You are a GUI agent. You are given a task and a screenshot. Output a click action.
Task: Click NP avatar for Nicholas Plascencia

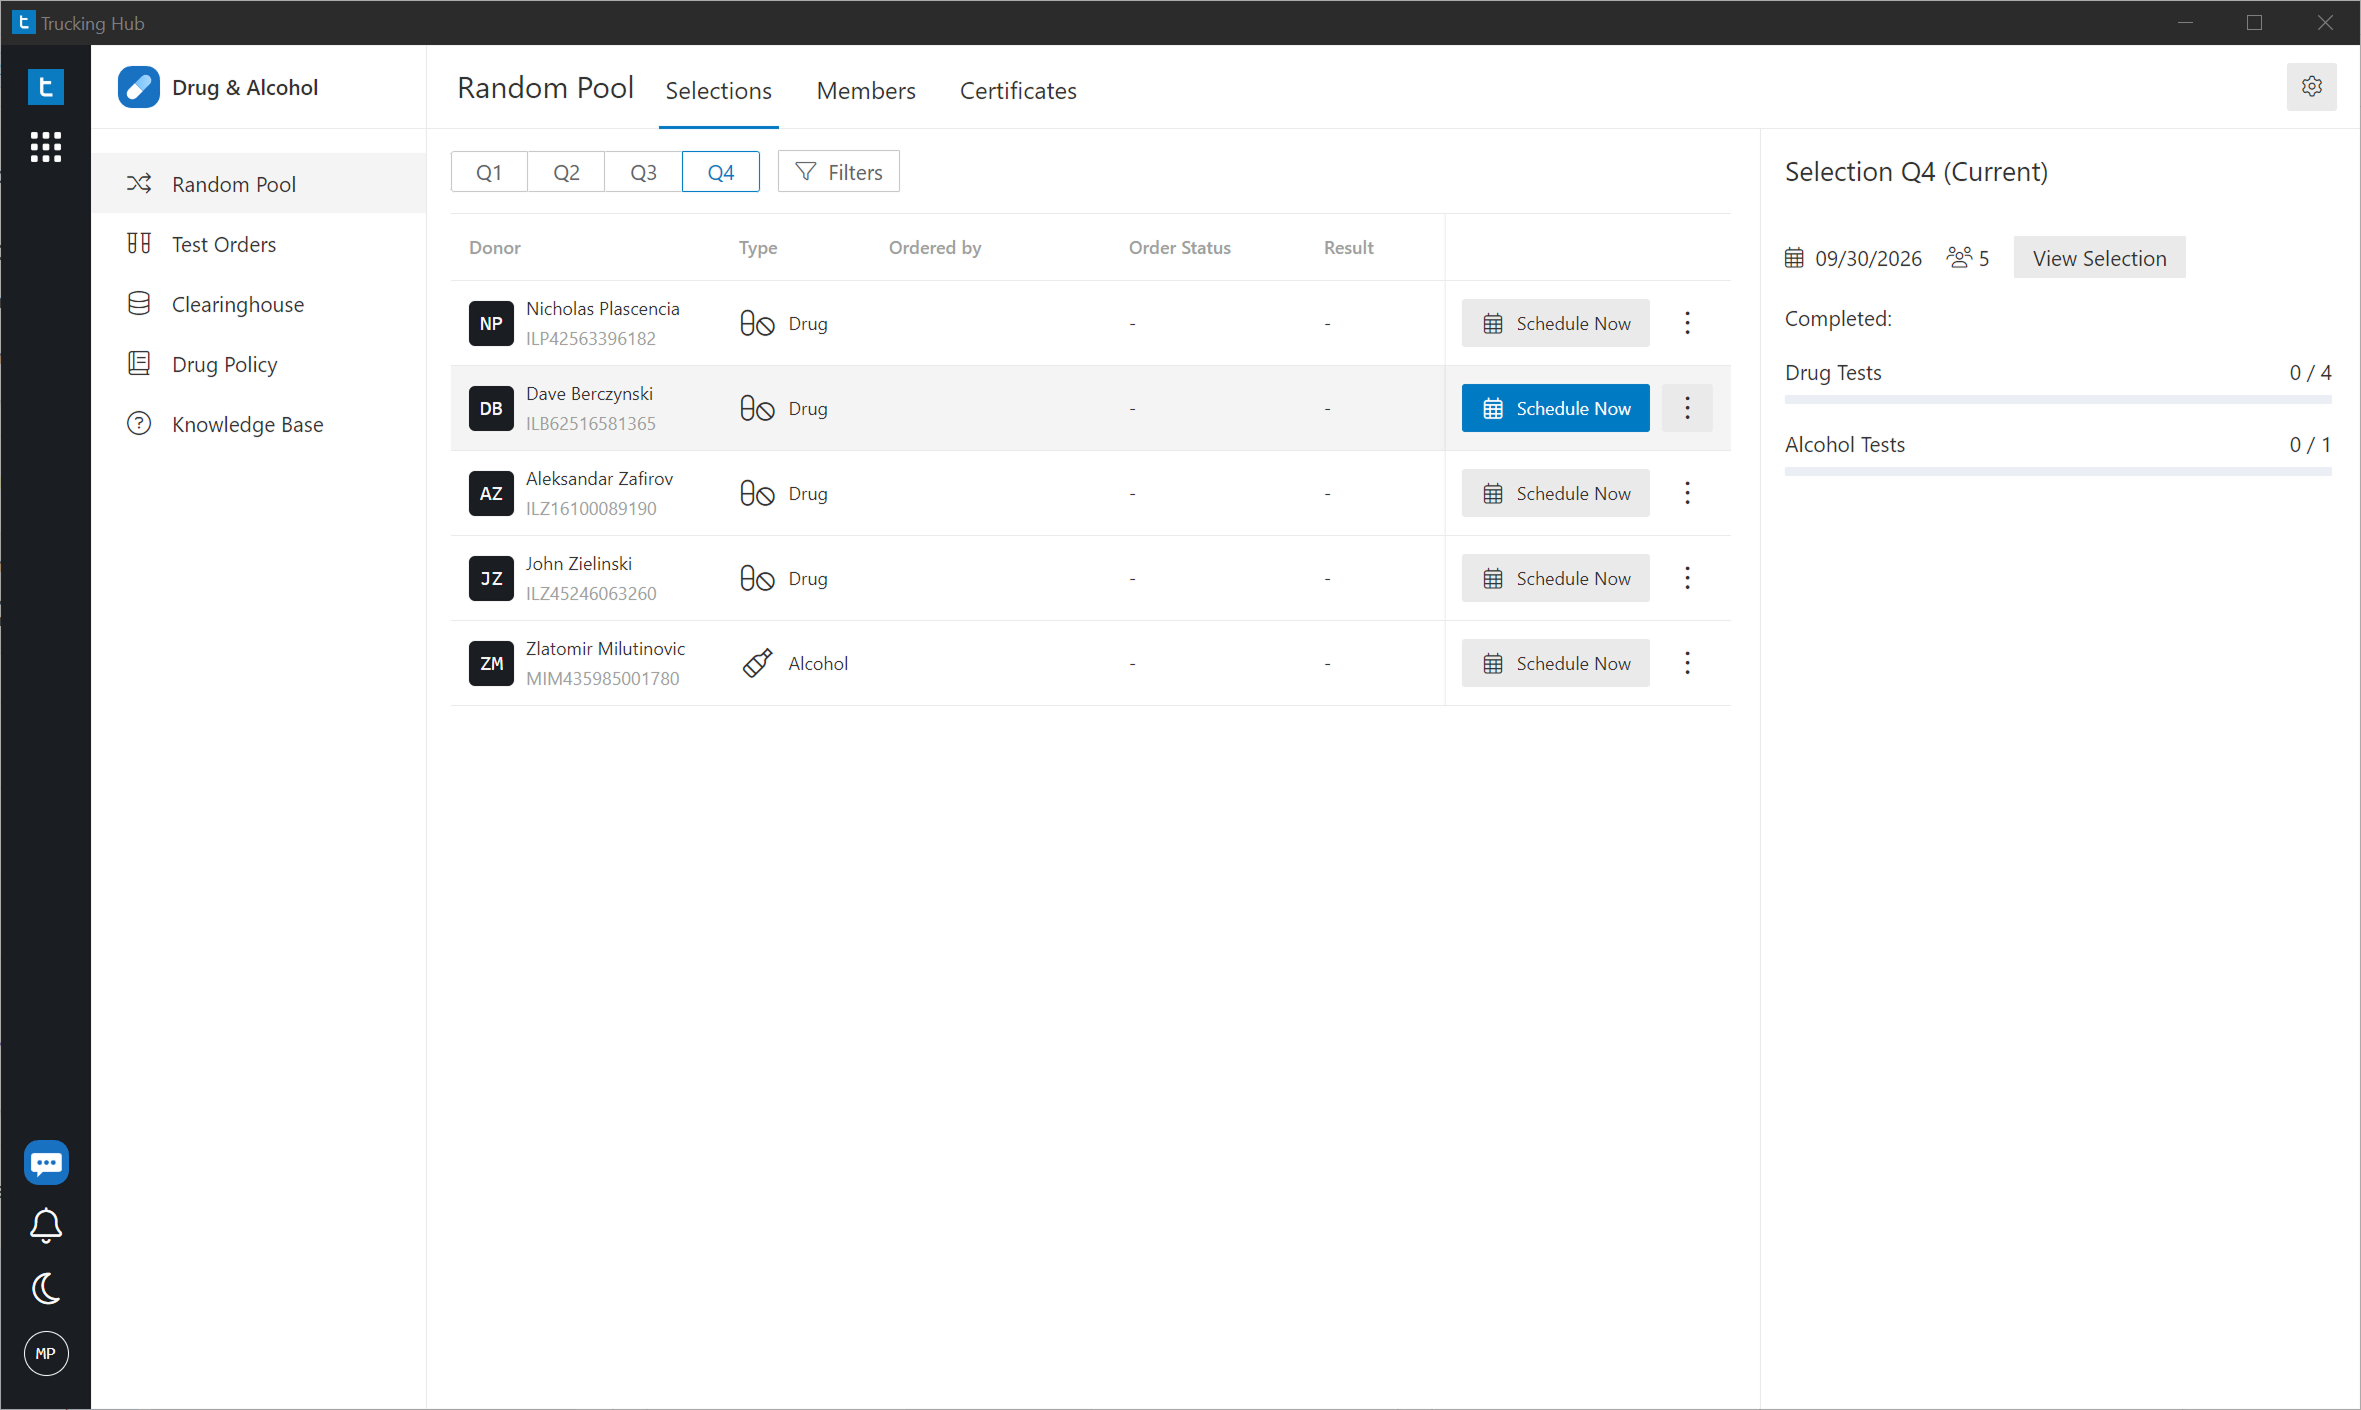[x=491, y=323]
